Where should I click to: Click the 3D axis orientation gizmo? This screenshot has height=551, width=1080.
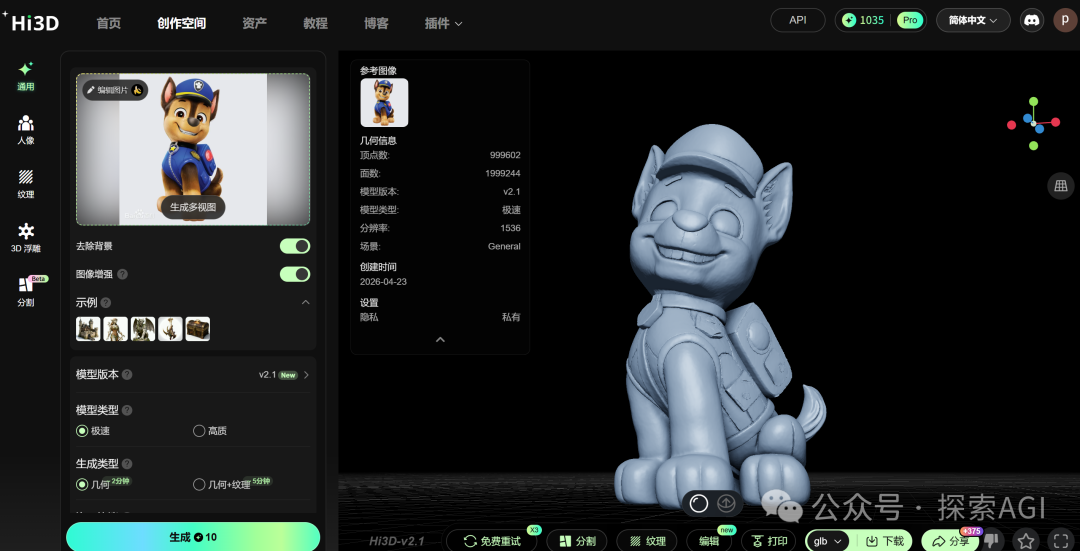pyautogui.click(x=1033, y=123)
